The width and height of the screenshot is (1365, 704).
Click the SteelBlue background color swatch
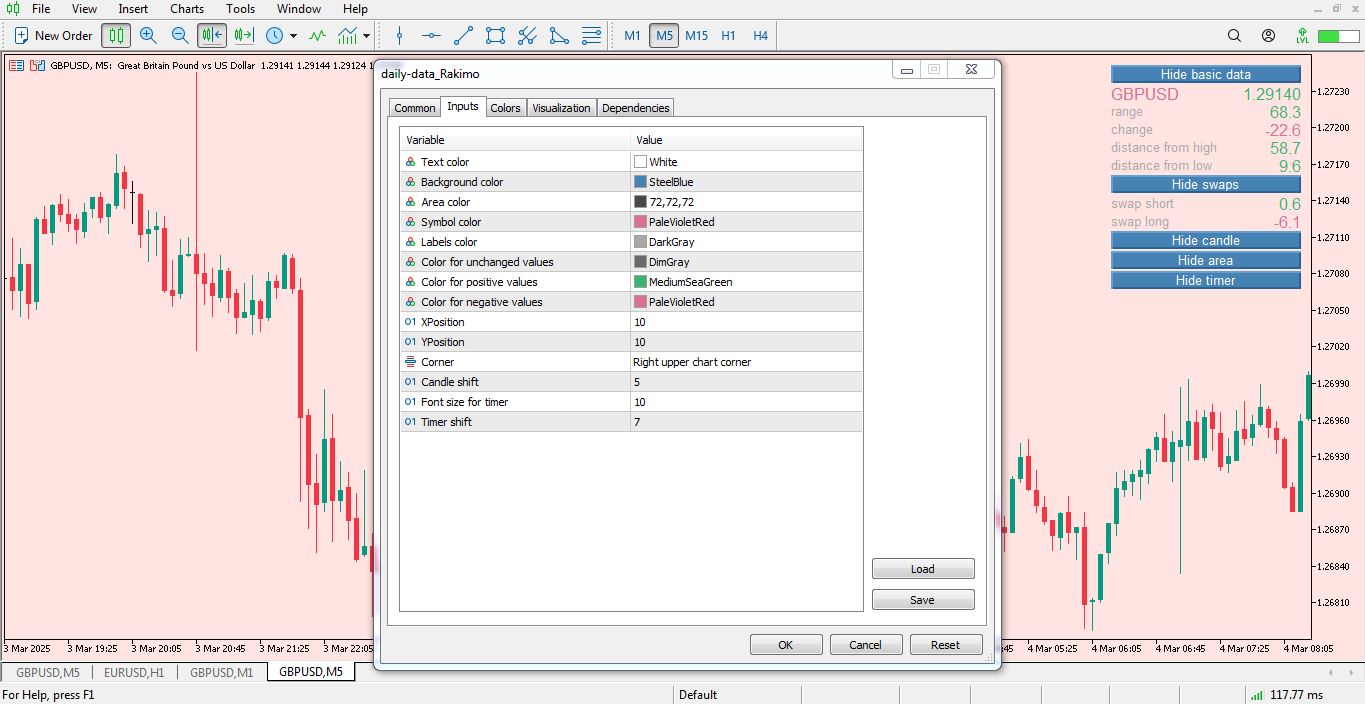pyautogui.click(x=641, y=181)
